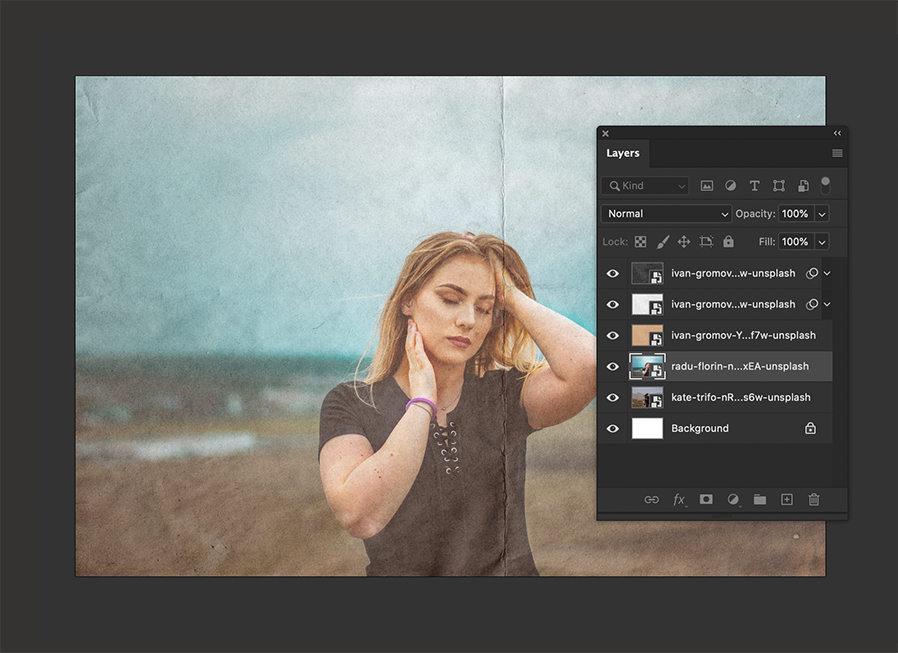Screen dimensions: 898x653
Task: Lock layer position move icon
Action: 684,242
